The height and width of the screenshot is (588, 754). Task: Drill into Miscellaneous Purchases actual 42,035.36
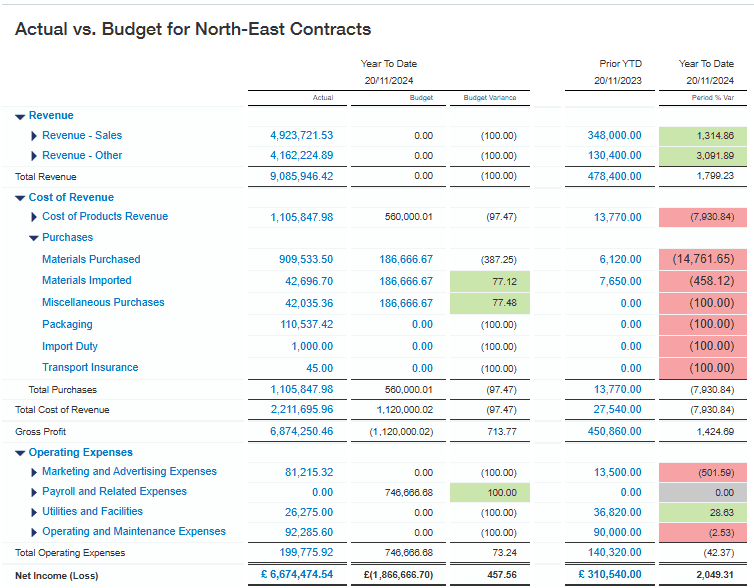coord(309,303)
